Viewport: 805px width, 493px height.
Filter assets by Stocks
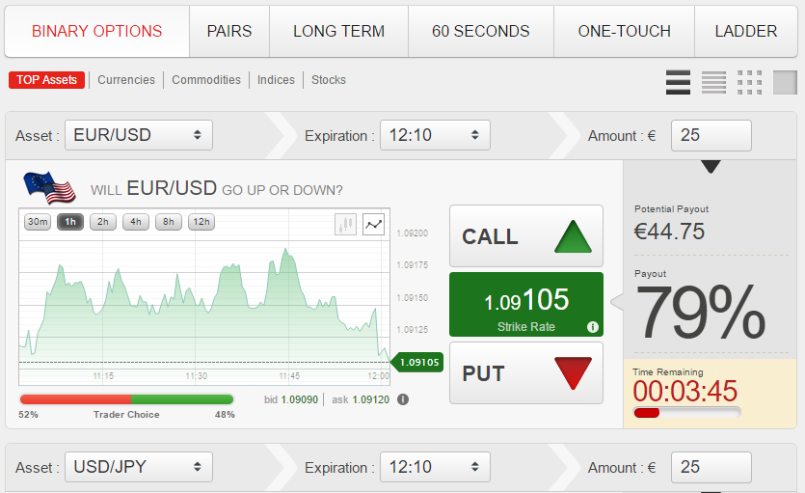[x=329, y=80]
